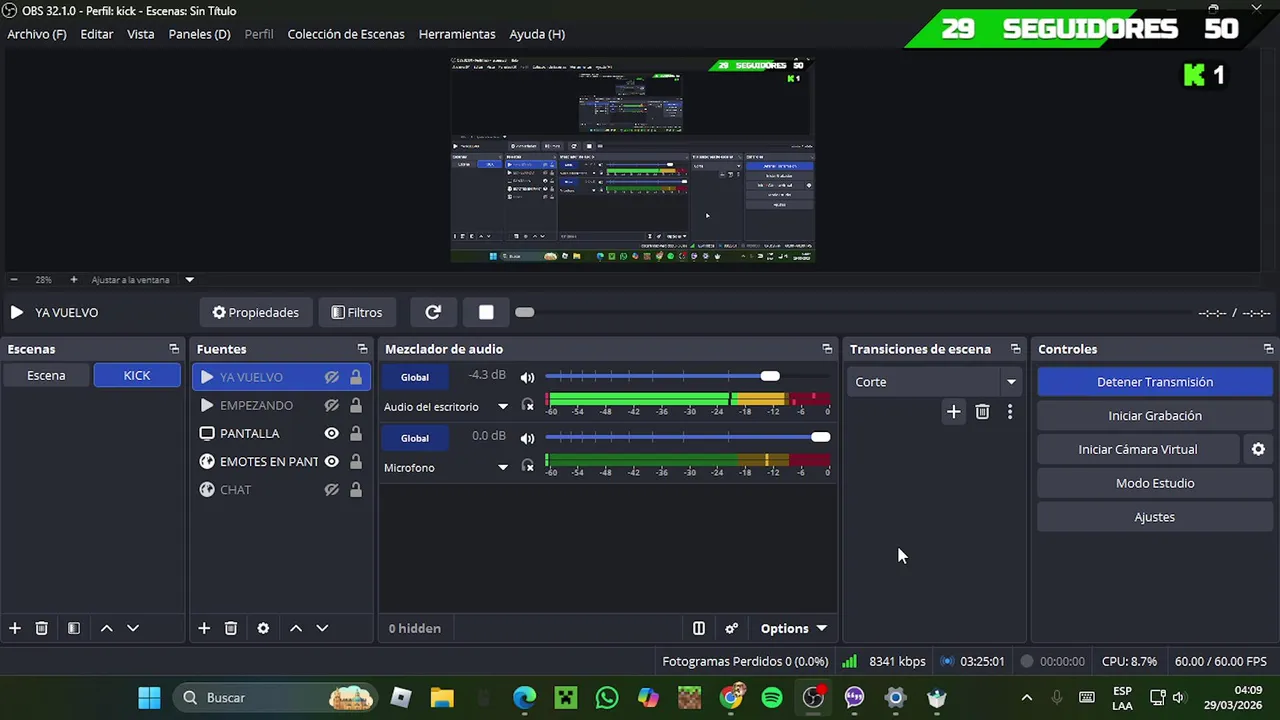Move source down in Fuentes list
The height and width of the screenshot is (720, 1280).
point(322,628)
